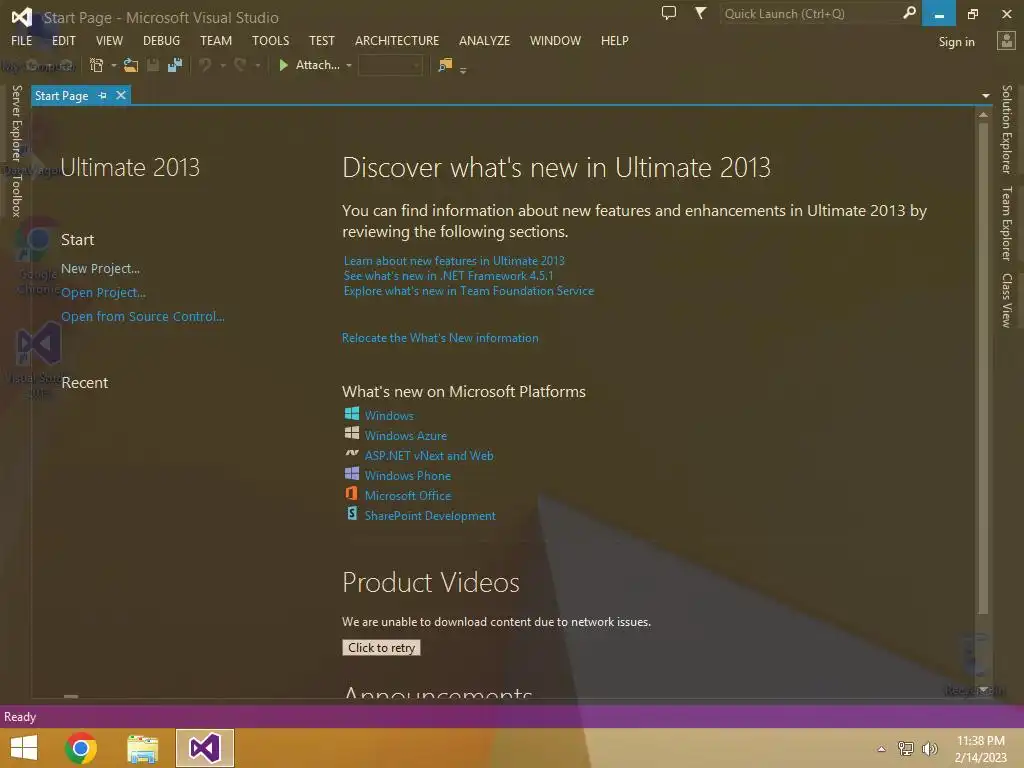Open the document tab list dropdown arrow
This screenshot has width=1024, height=768.
985,96
